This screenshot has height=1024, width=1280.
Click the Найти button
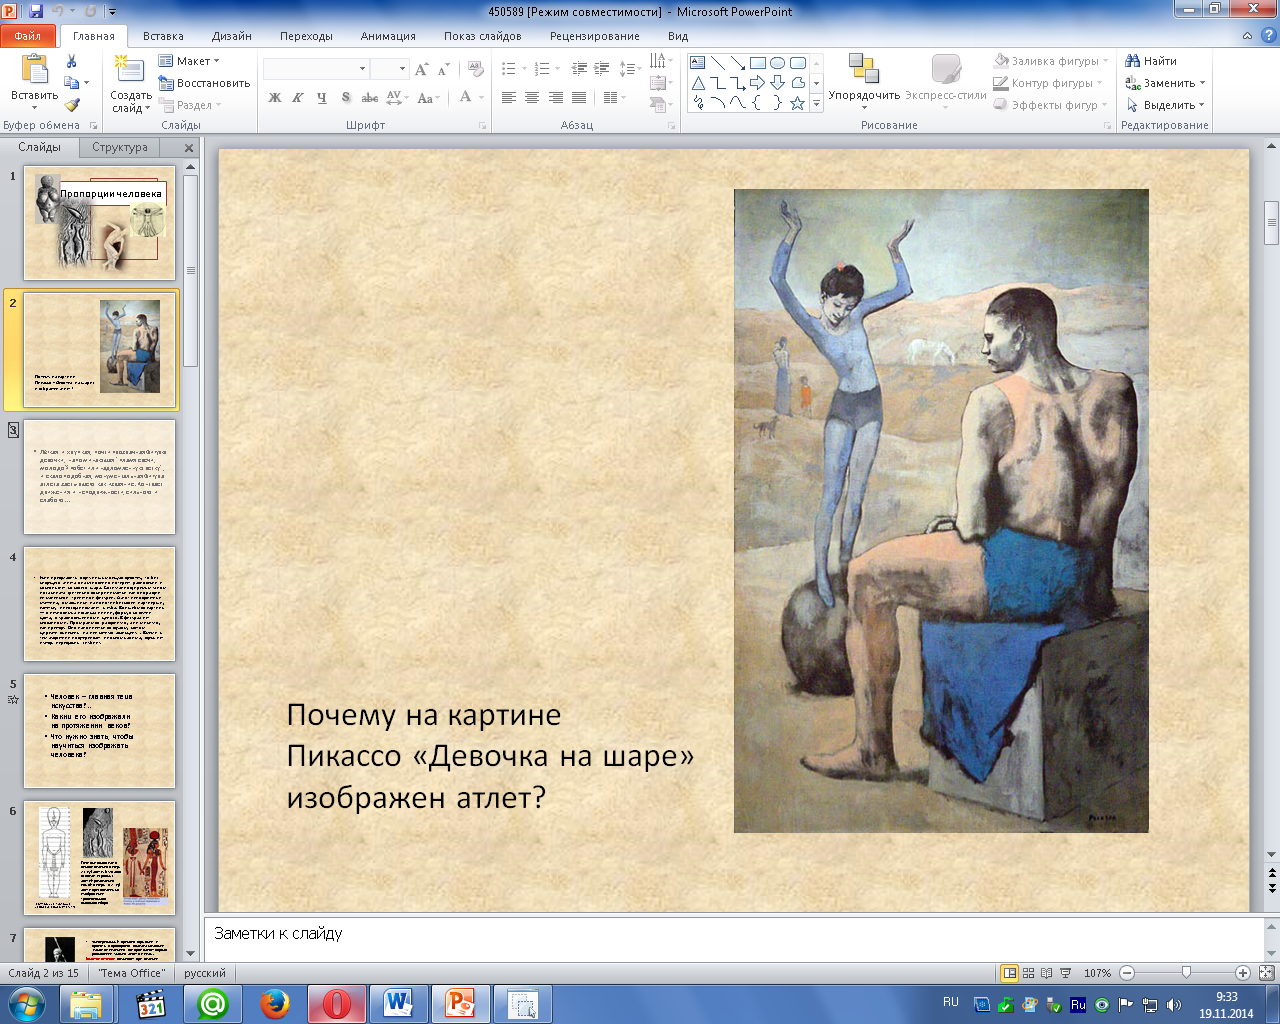point(1151,61)
